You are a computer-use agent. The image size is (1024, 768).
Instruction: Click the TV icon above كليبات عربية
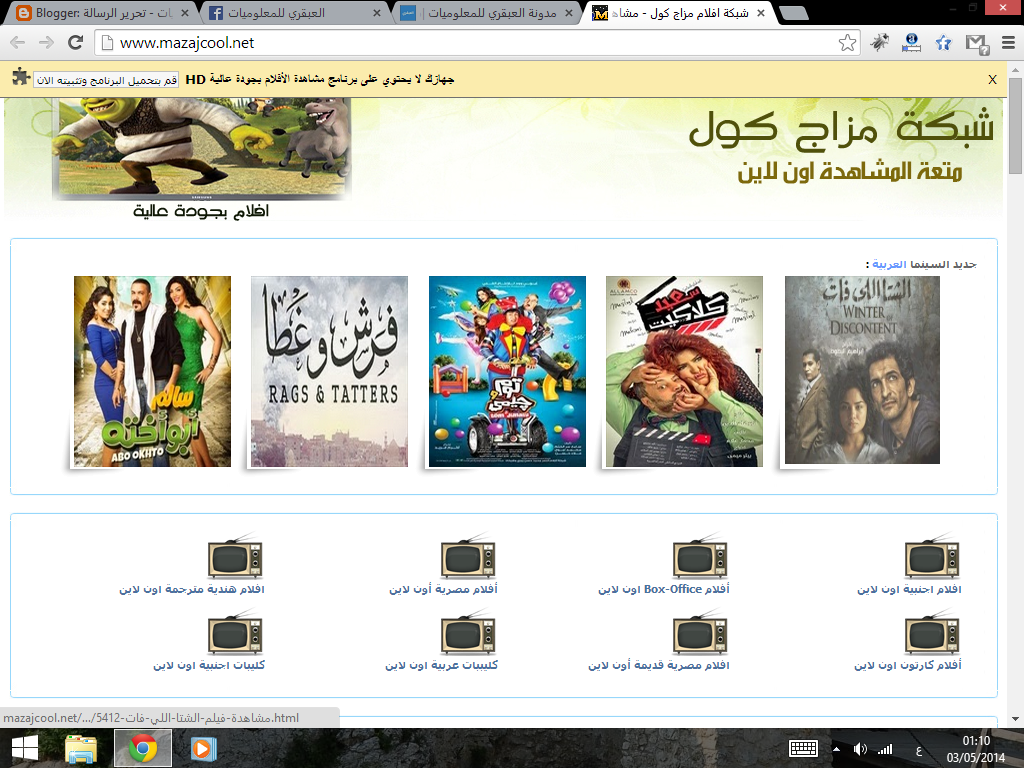468,632
